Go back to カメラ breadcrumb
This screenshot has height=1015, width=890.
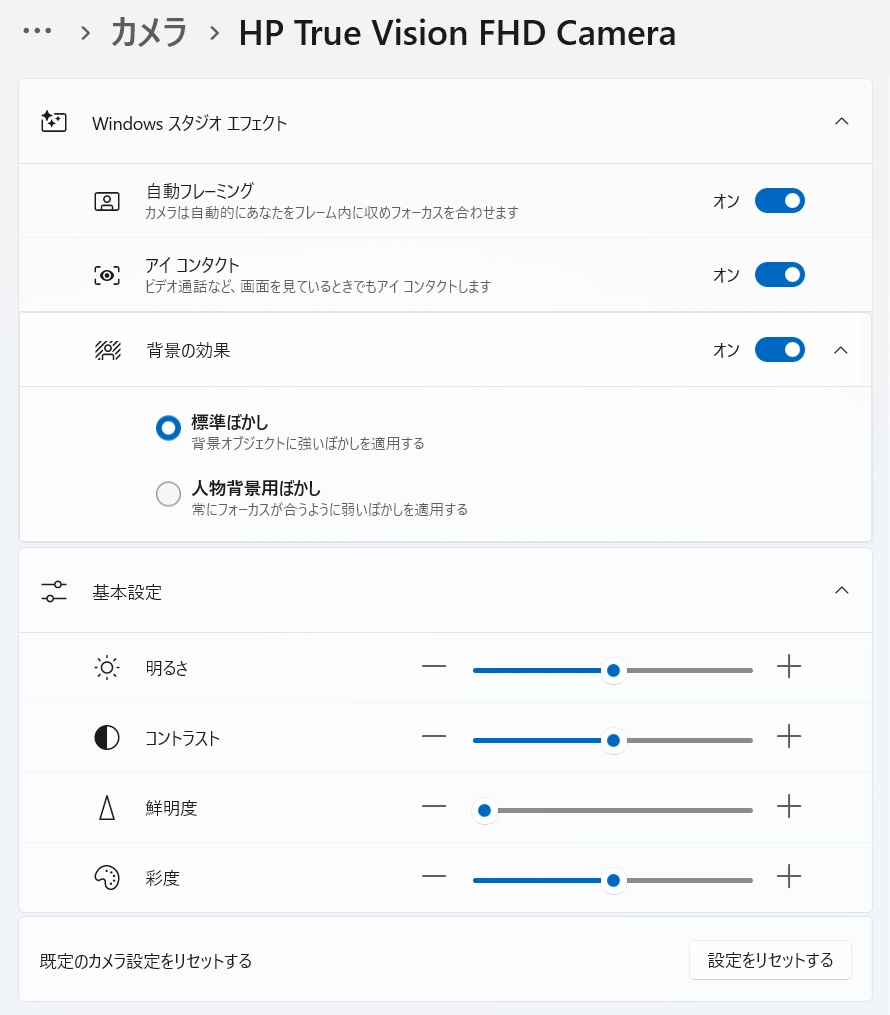click(149, 33)
